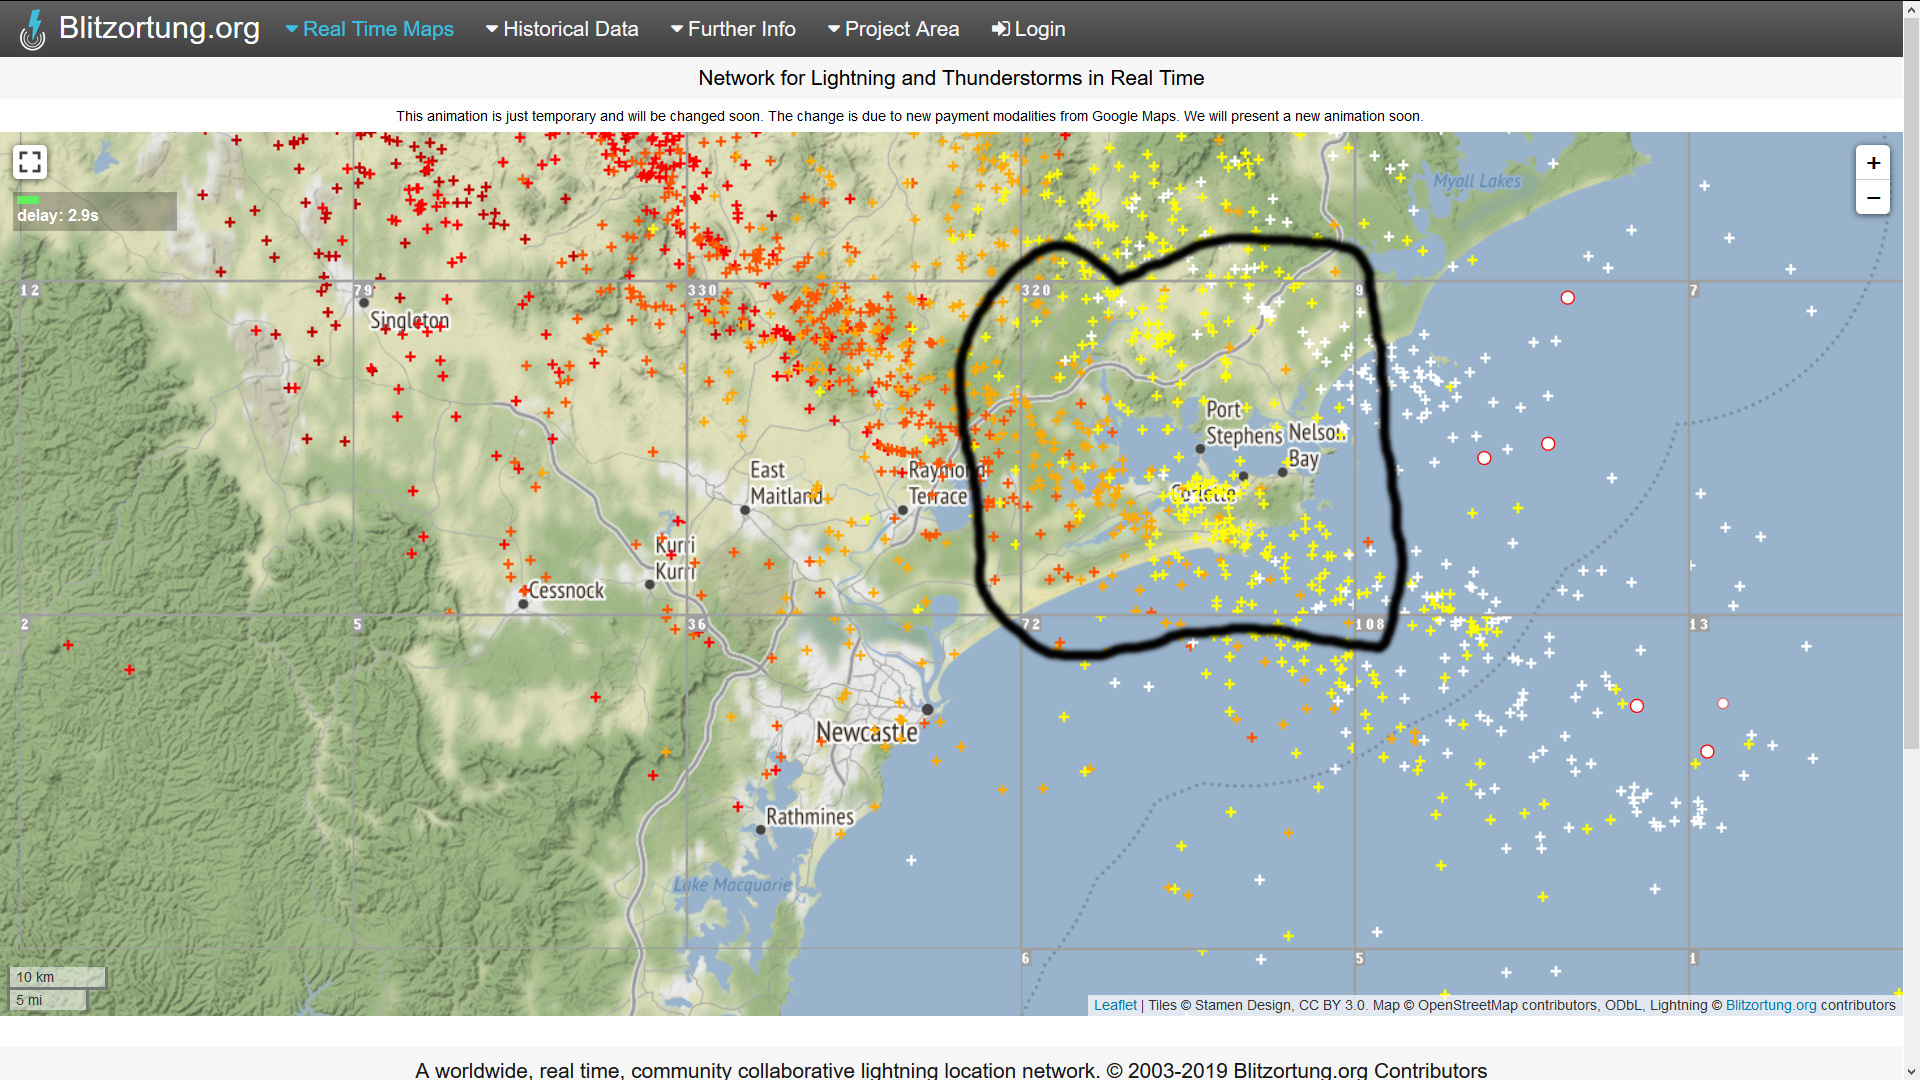The image size is (1920, 1080).
Task: Toggle fullscreen map view button
Action: coord(30,162)
